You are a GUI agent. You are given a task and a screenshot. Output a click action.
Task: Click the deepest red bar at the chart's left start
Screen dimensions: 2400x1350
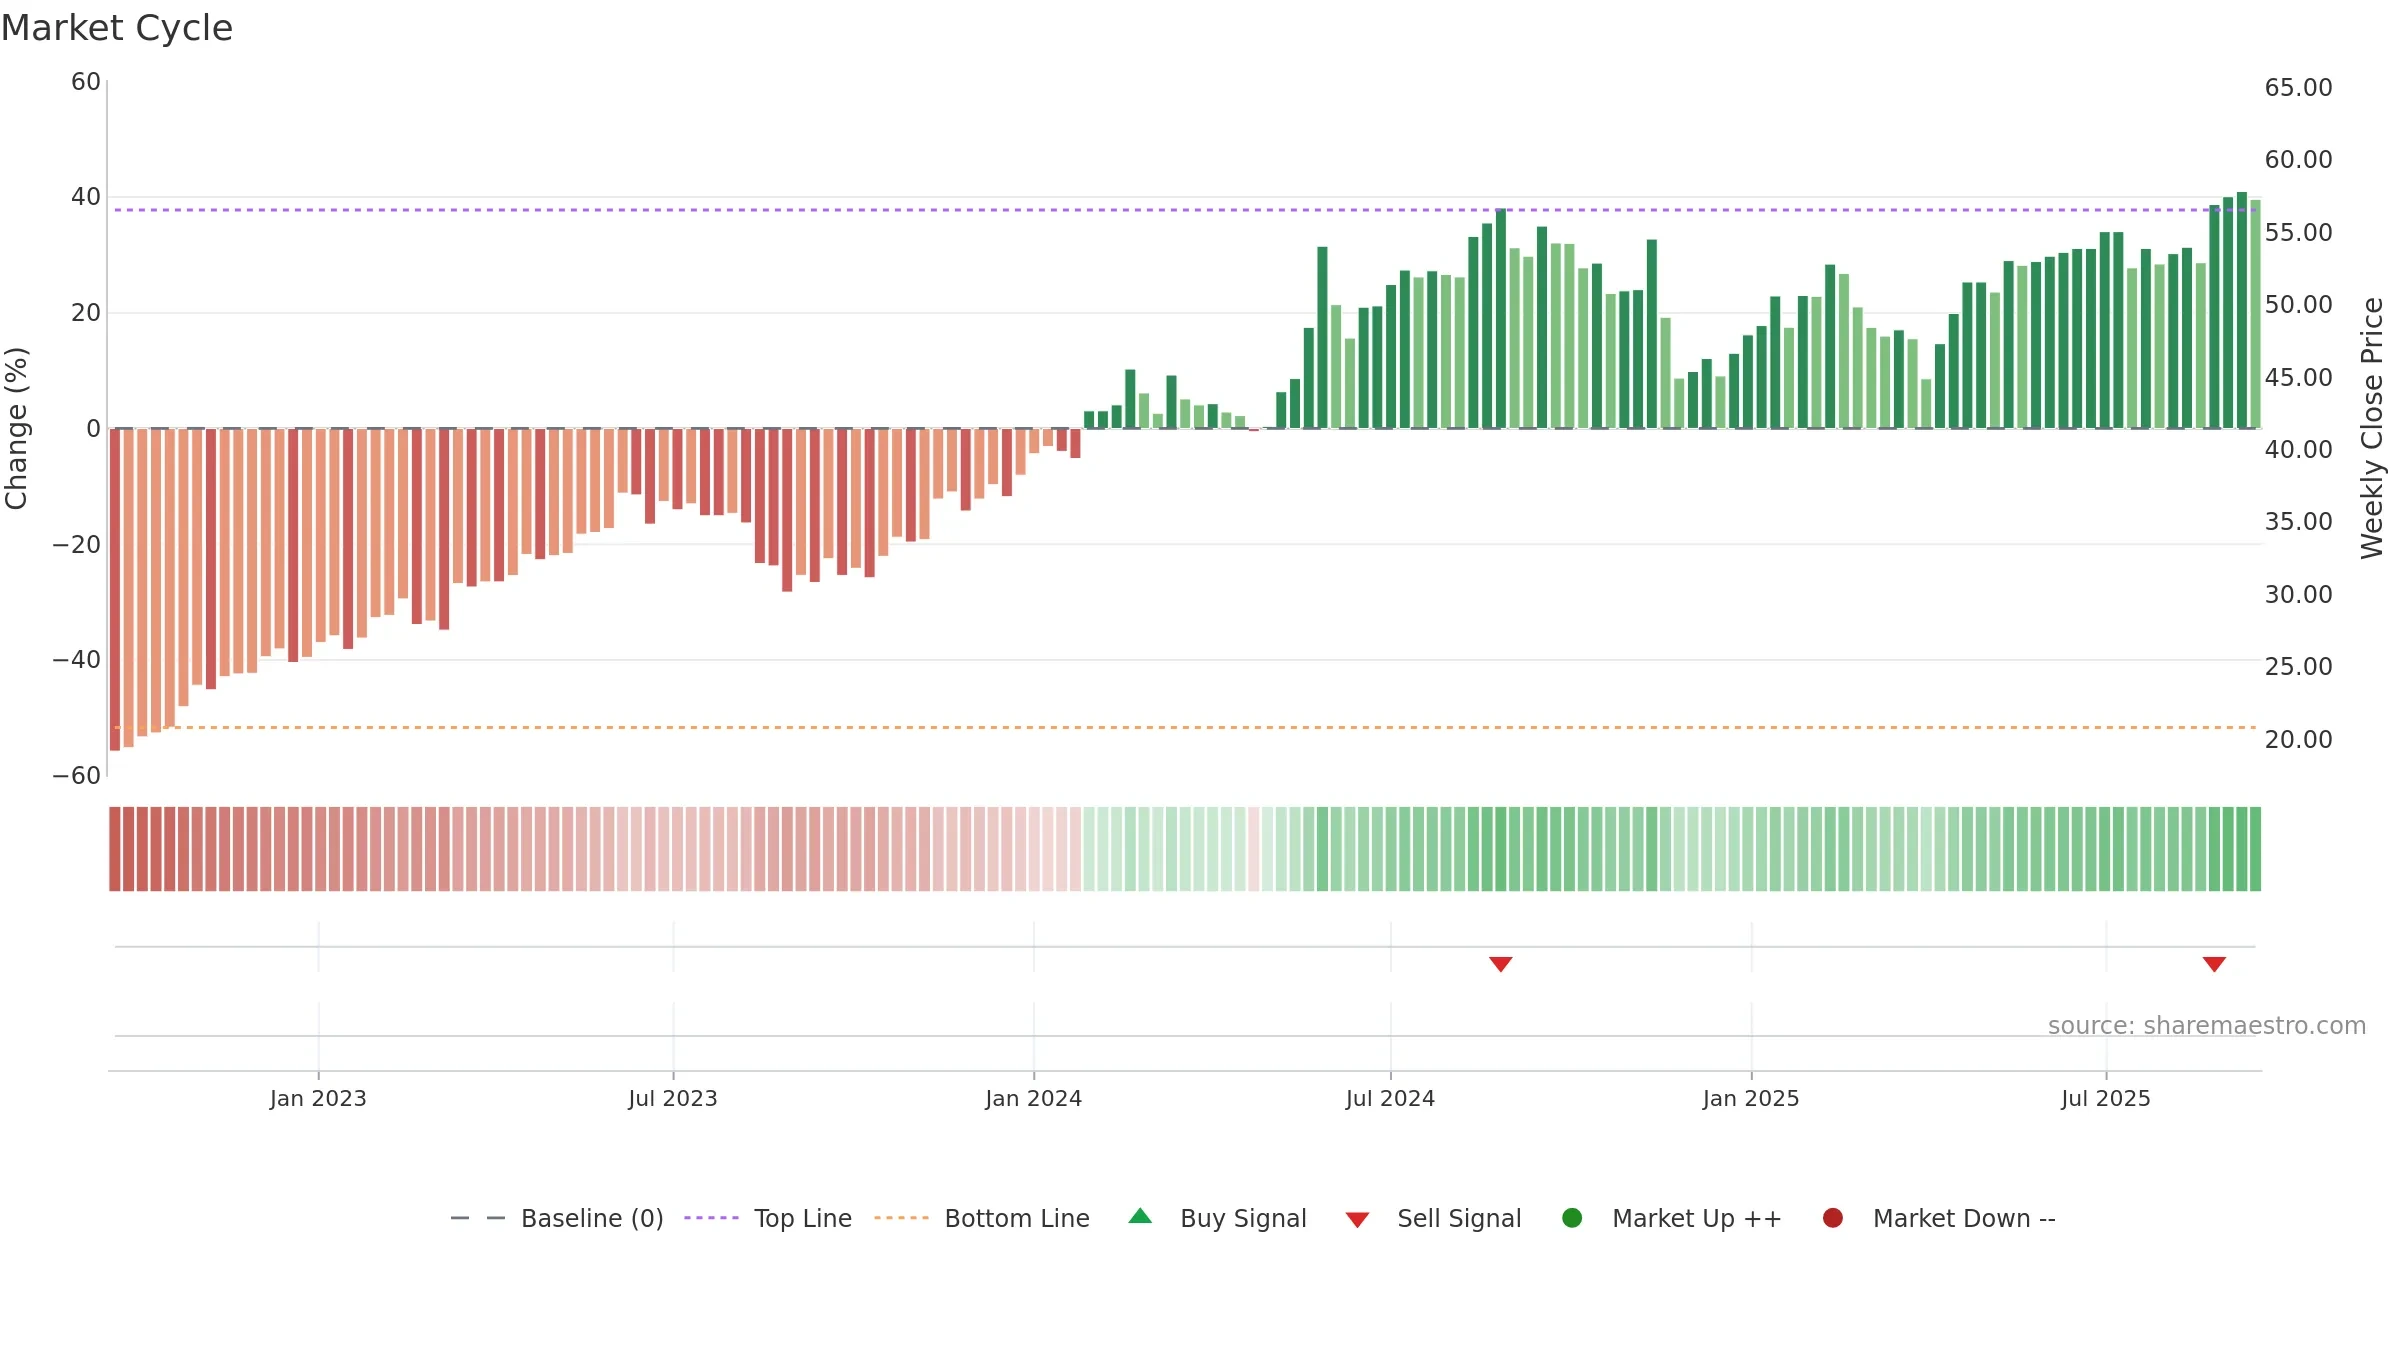coord(115,589)
